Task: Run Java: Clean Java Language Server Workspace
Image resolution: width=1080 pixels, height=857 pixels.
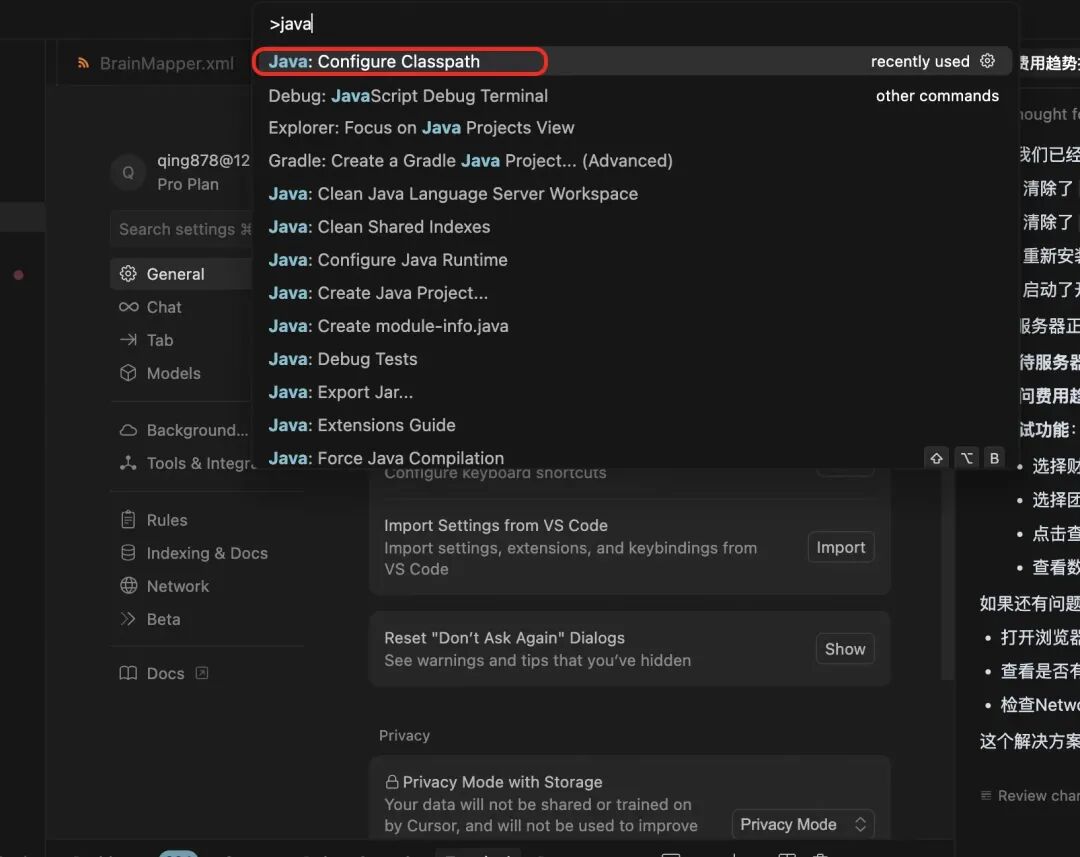Action: point(632,194)
